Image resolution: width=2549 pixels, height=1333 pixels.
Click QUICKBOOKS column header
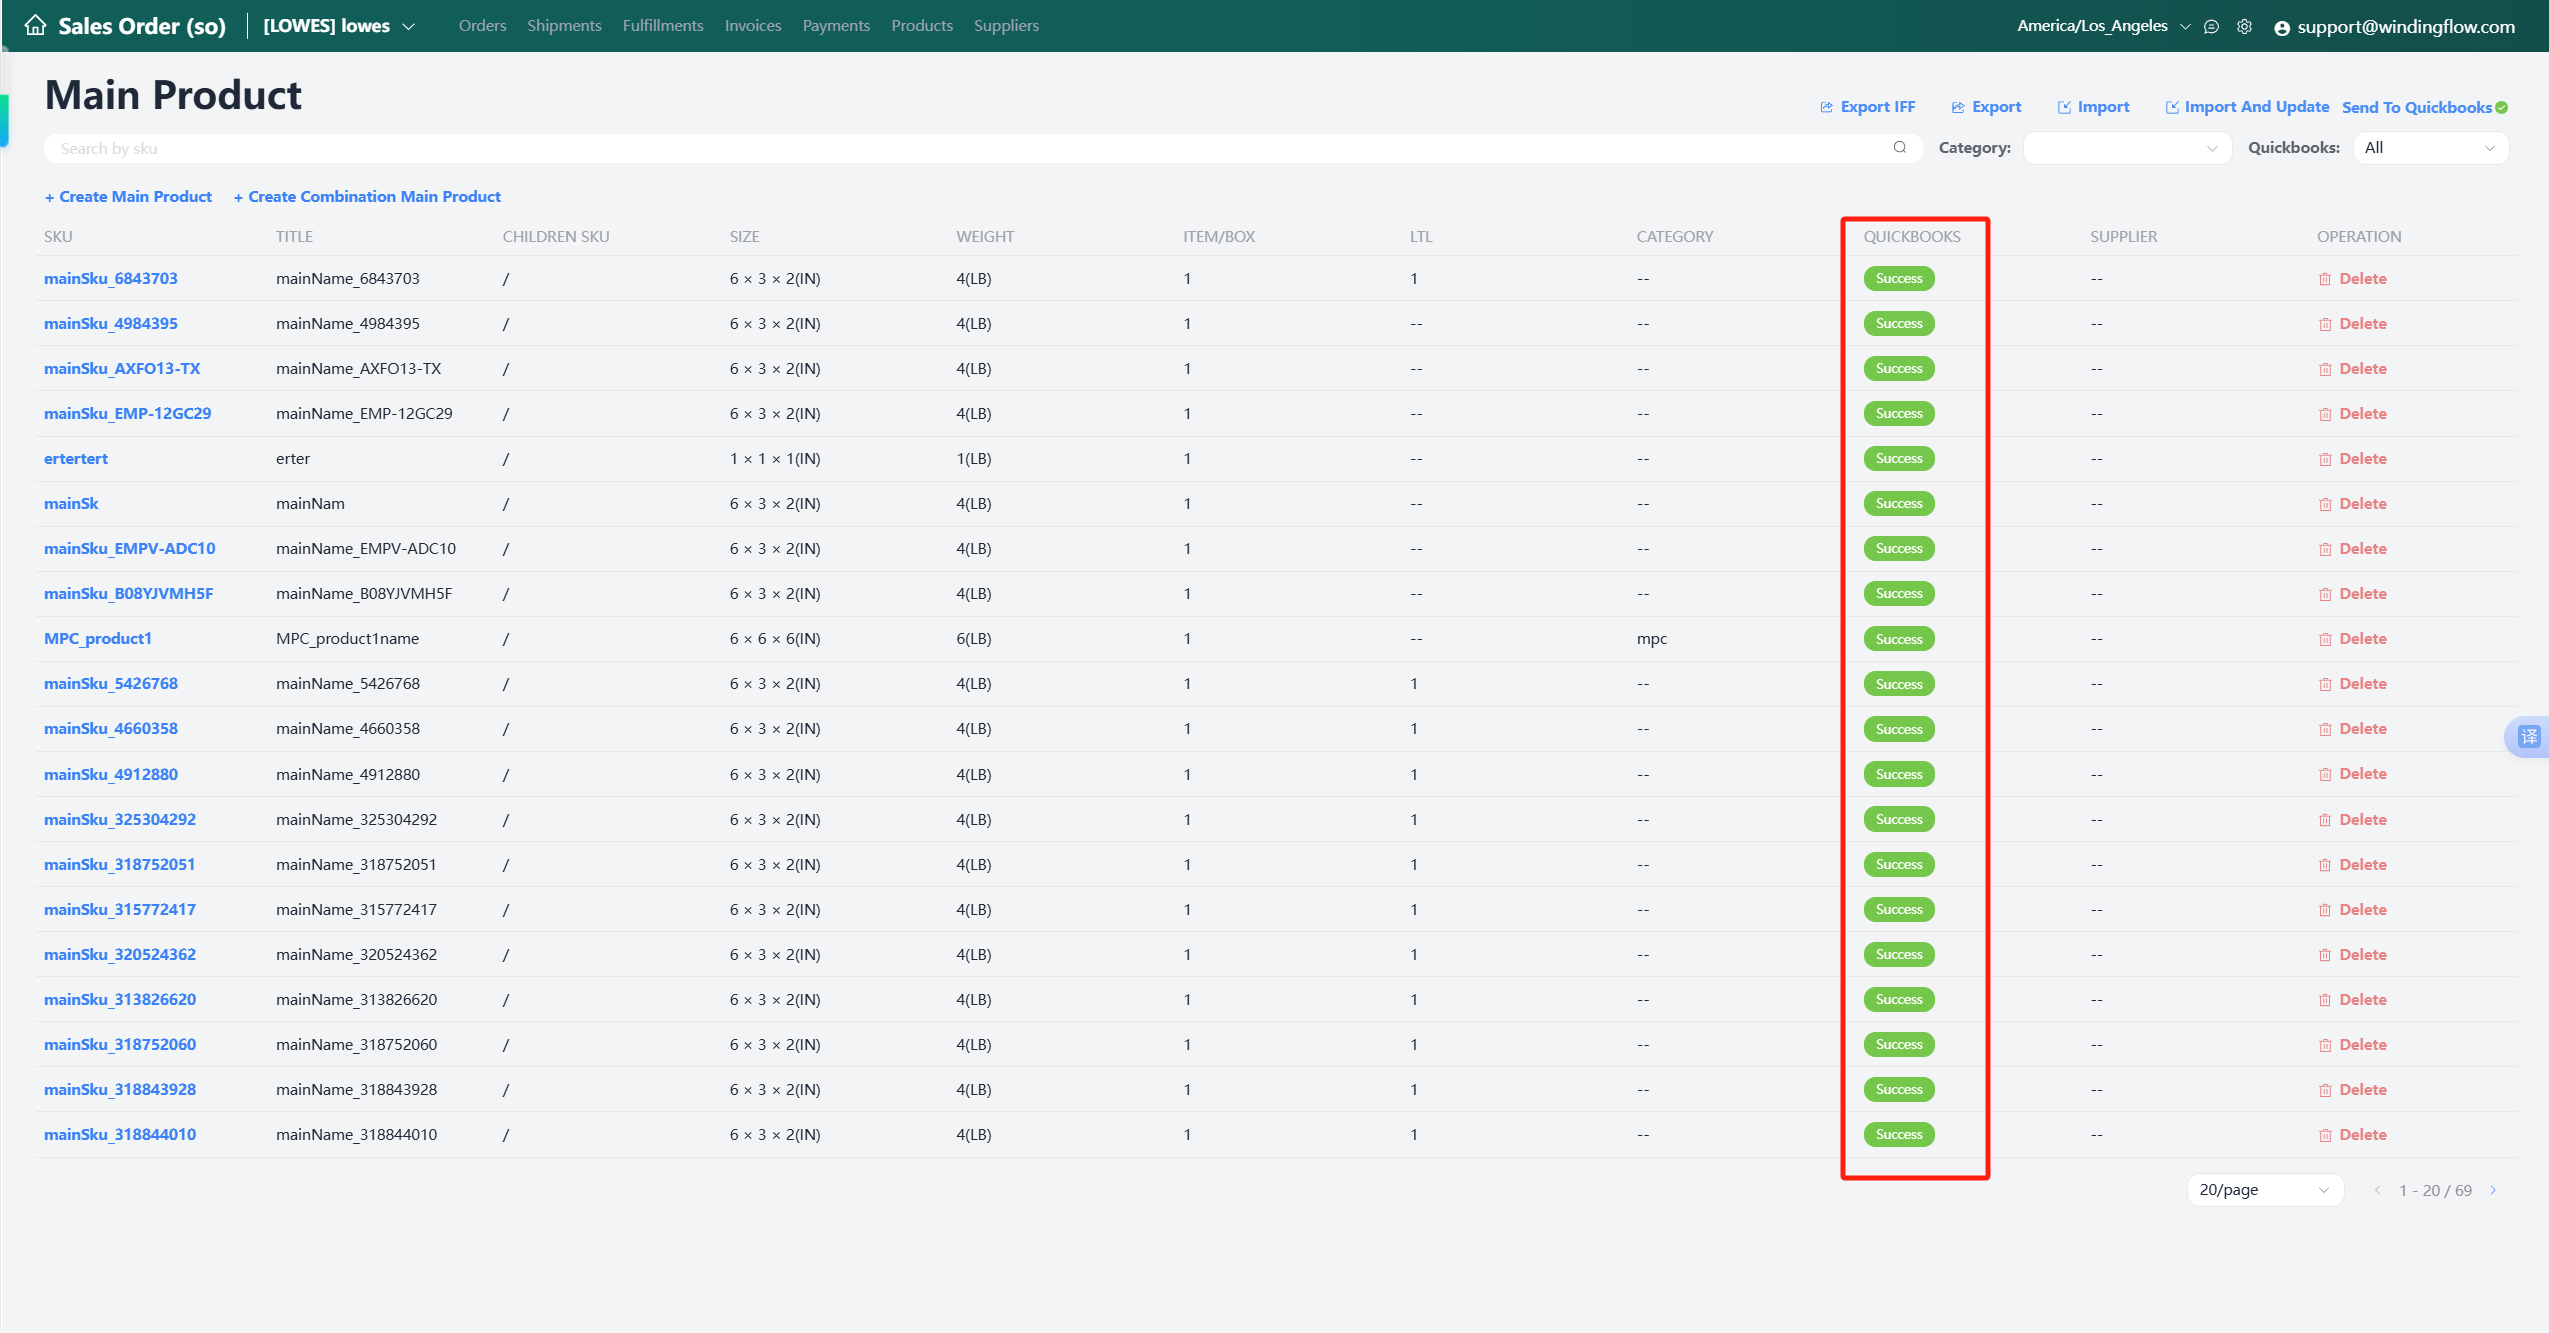[x=1912, y=237]
